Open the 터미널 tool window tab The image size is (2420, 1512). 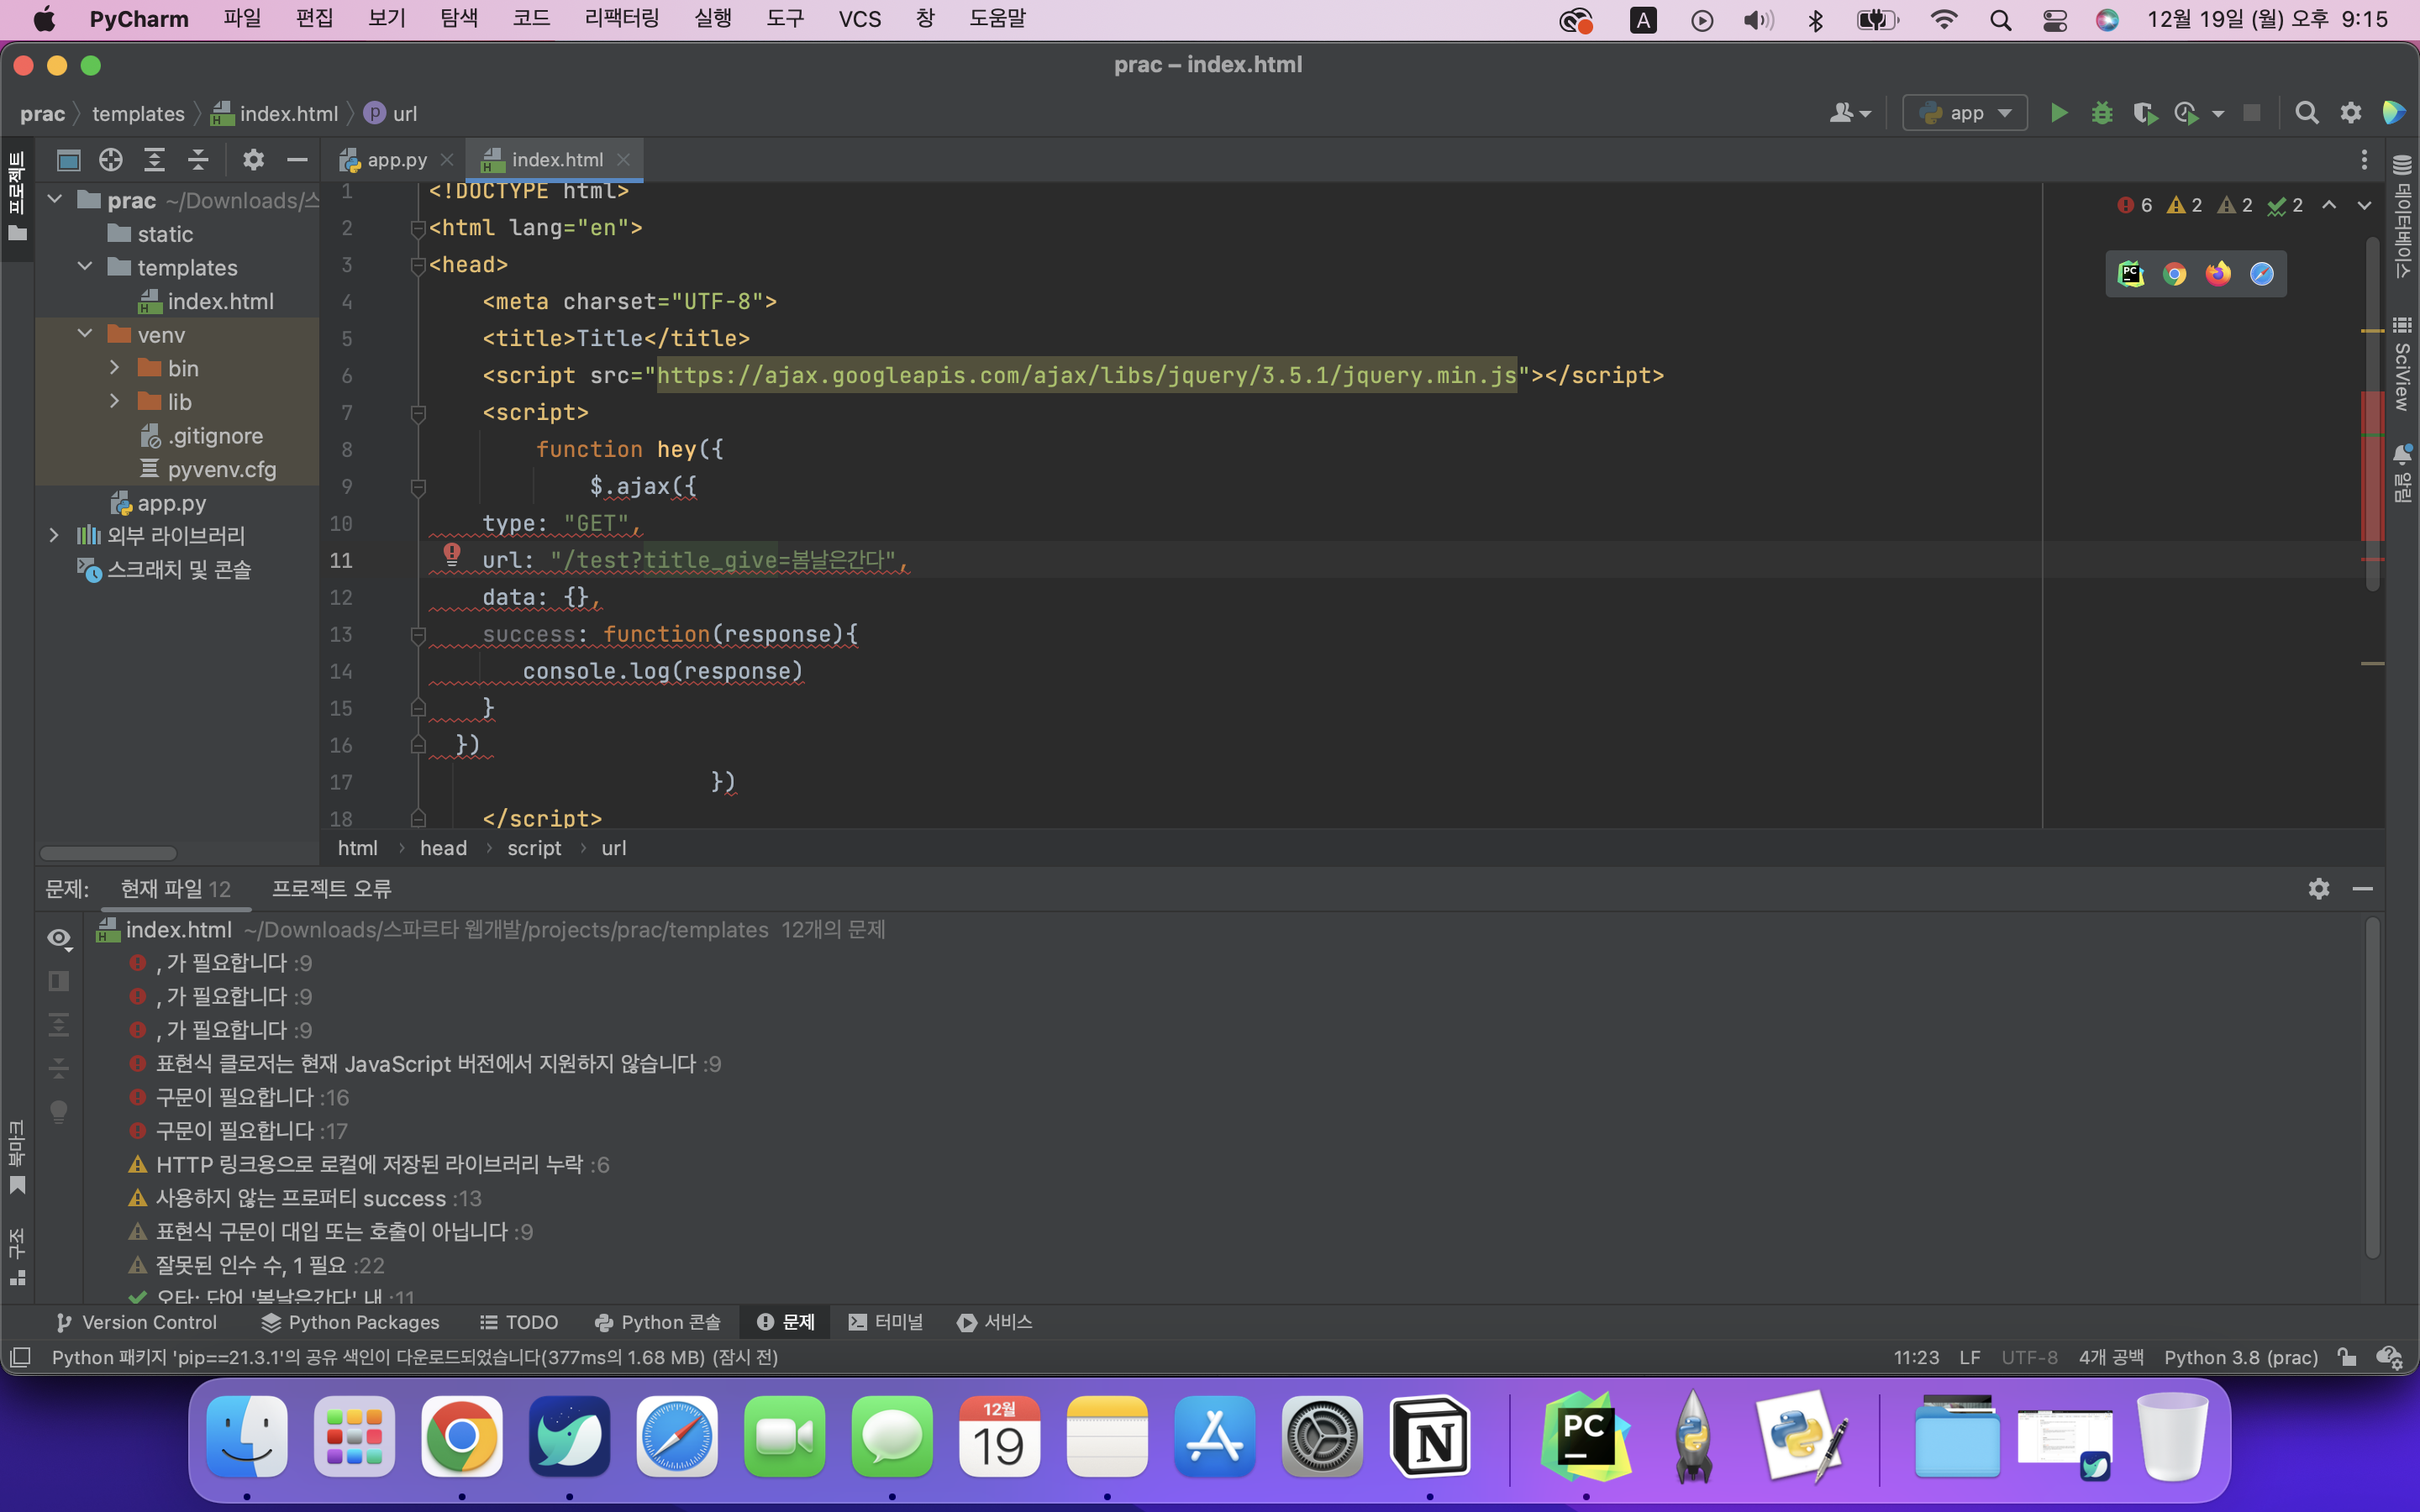point(886,1322)
